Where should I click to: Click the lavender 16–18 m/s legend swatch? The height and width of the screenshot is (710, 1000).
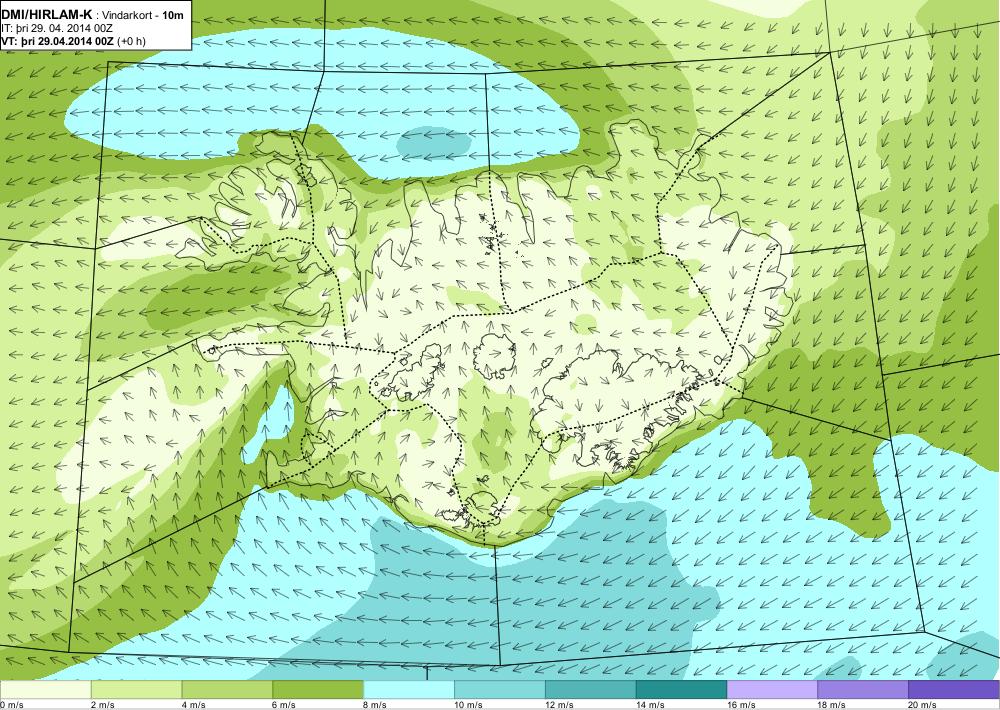pos(772,690)
